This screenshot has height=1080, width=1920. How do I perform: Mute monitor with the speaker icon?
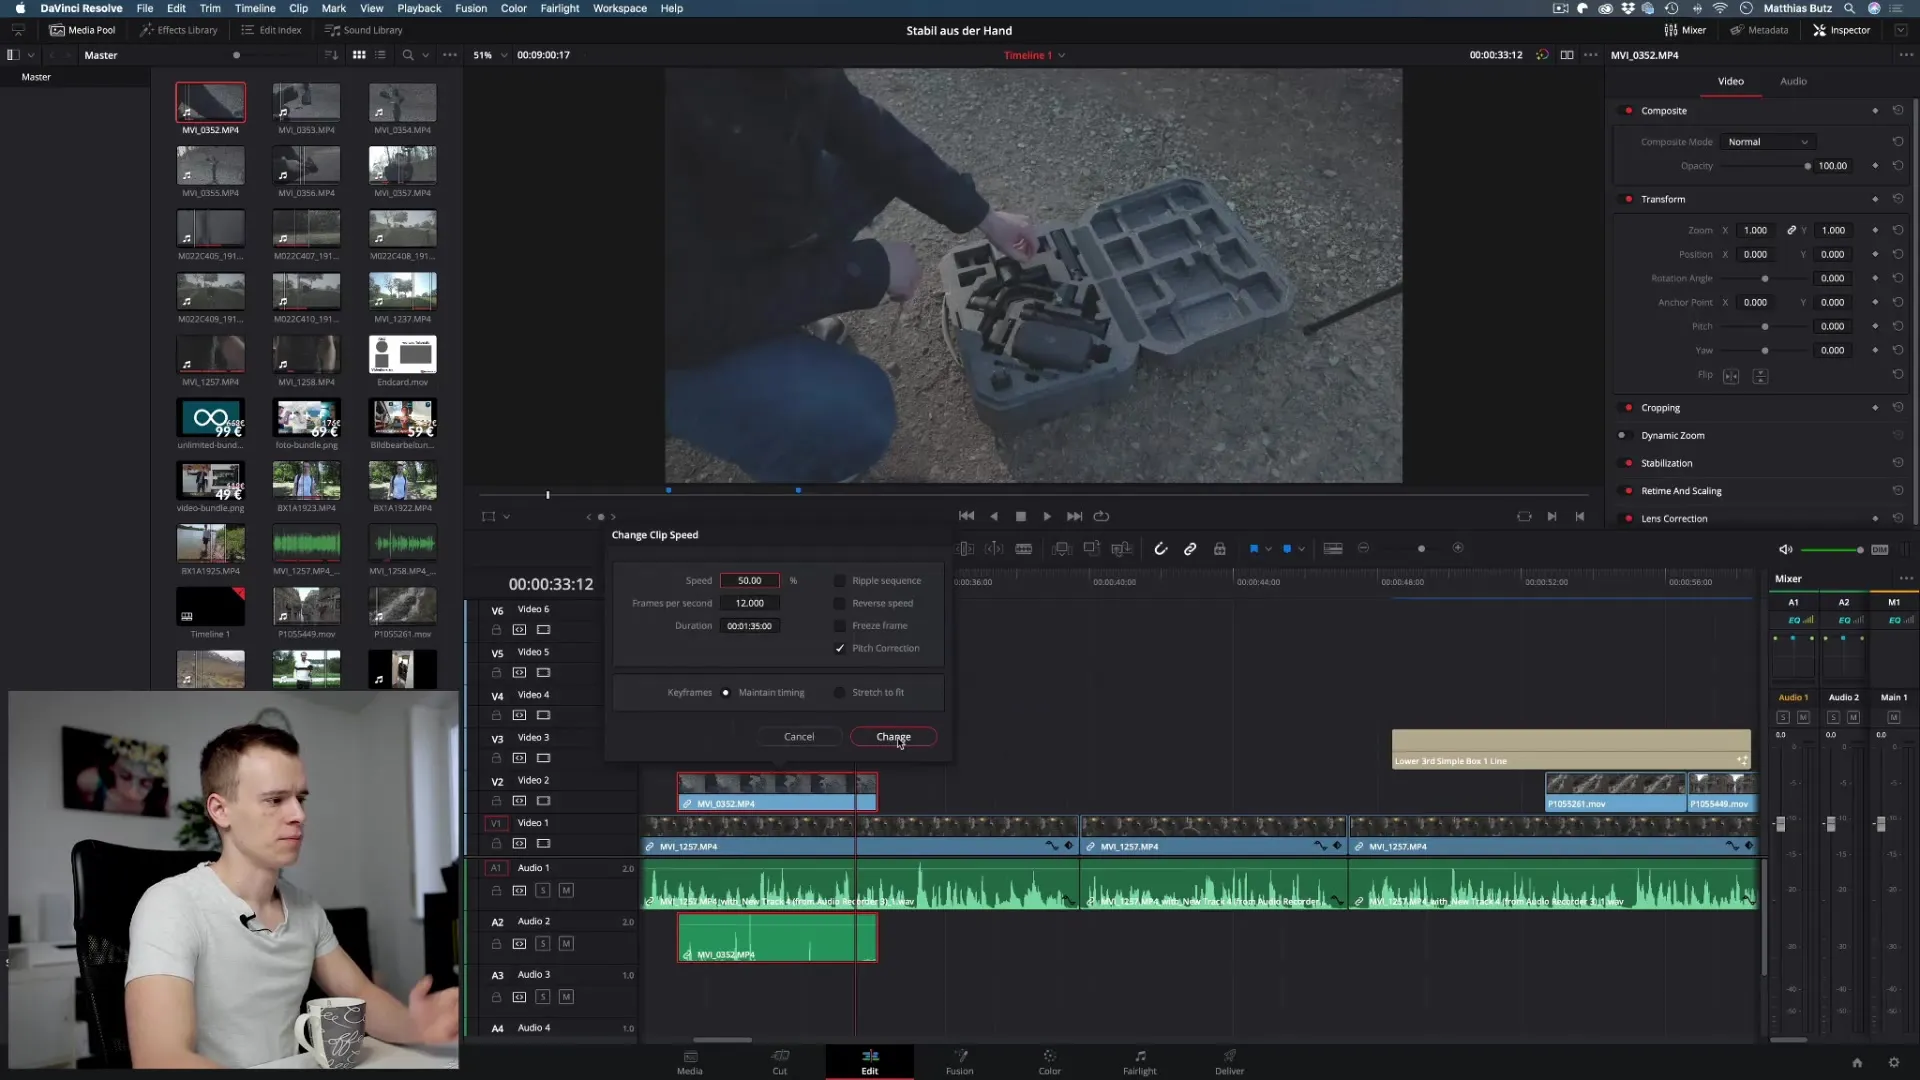pyautogui.click(x=1785, y=550)
